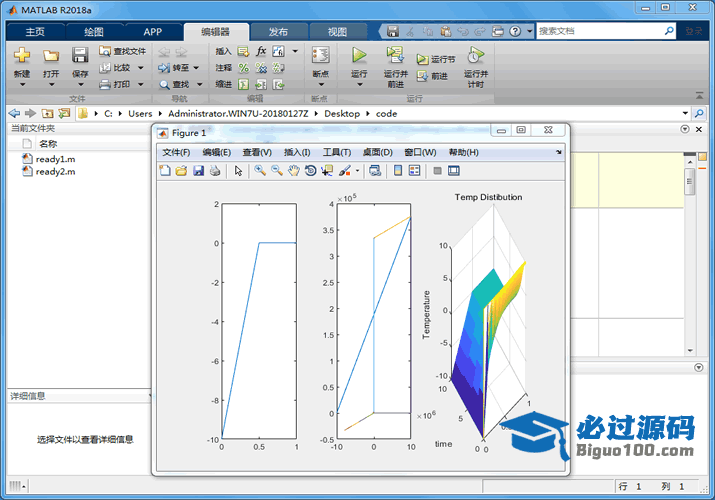Viewport: 715px width, 500px height.
Task: Click the 比较 (Compare) button
Action: click(x=115, y=67)
